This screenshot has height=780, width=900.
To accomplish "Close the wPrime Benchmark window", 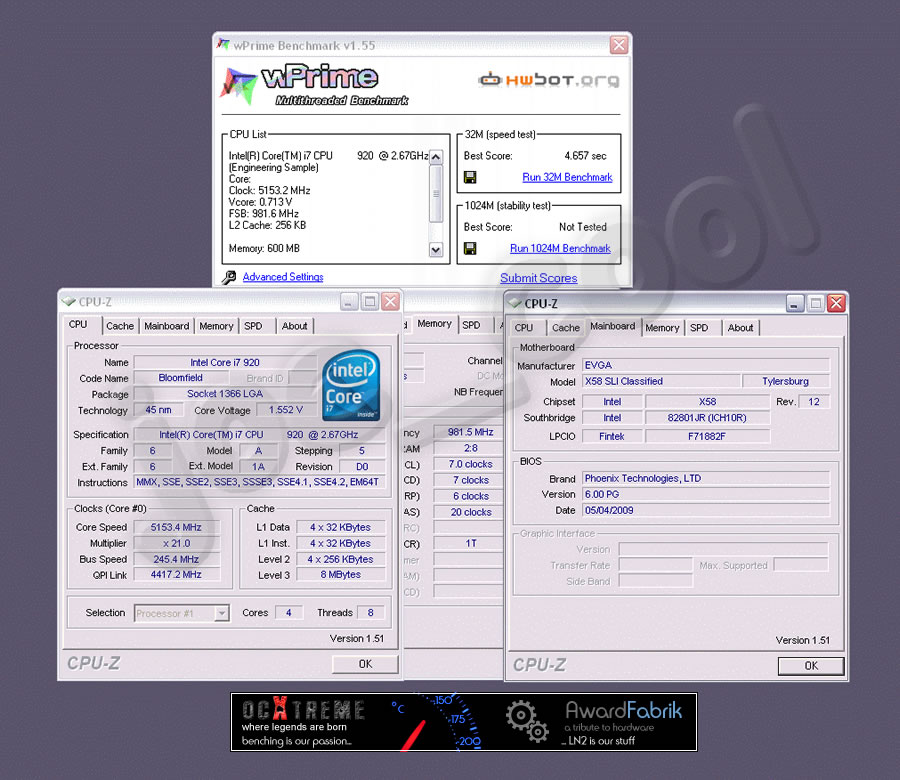I will coord(619,45).
